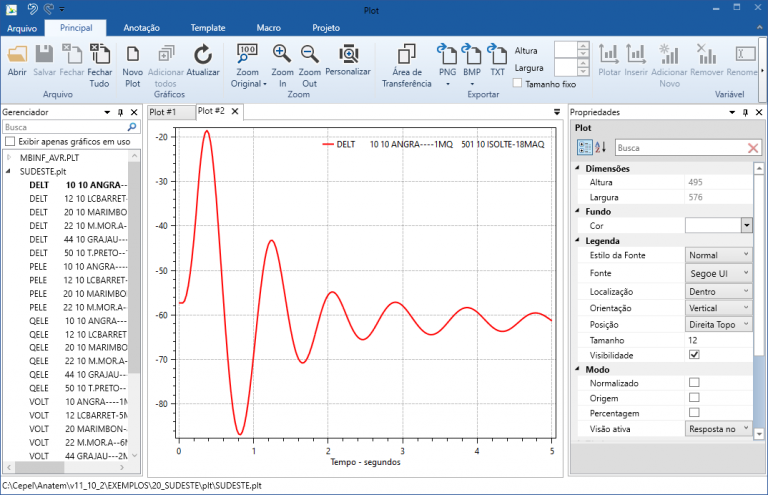Export plot using the PNG icon

pyautogui.click(x=446, y=54)
